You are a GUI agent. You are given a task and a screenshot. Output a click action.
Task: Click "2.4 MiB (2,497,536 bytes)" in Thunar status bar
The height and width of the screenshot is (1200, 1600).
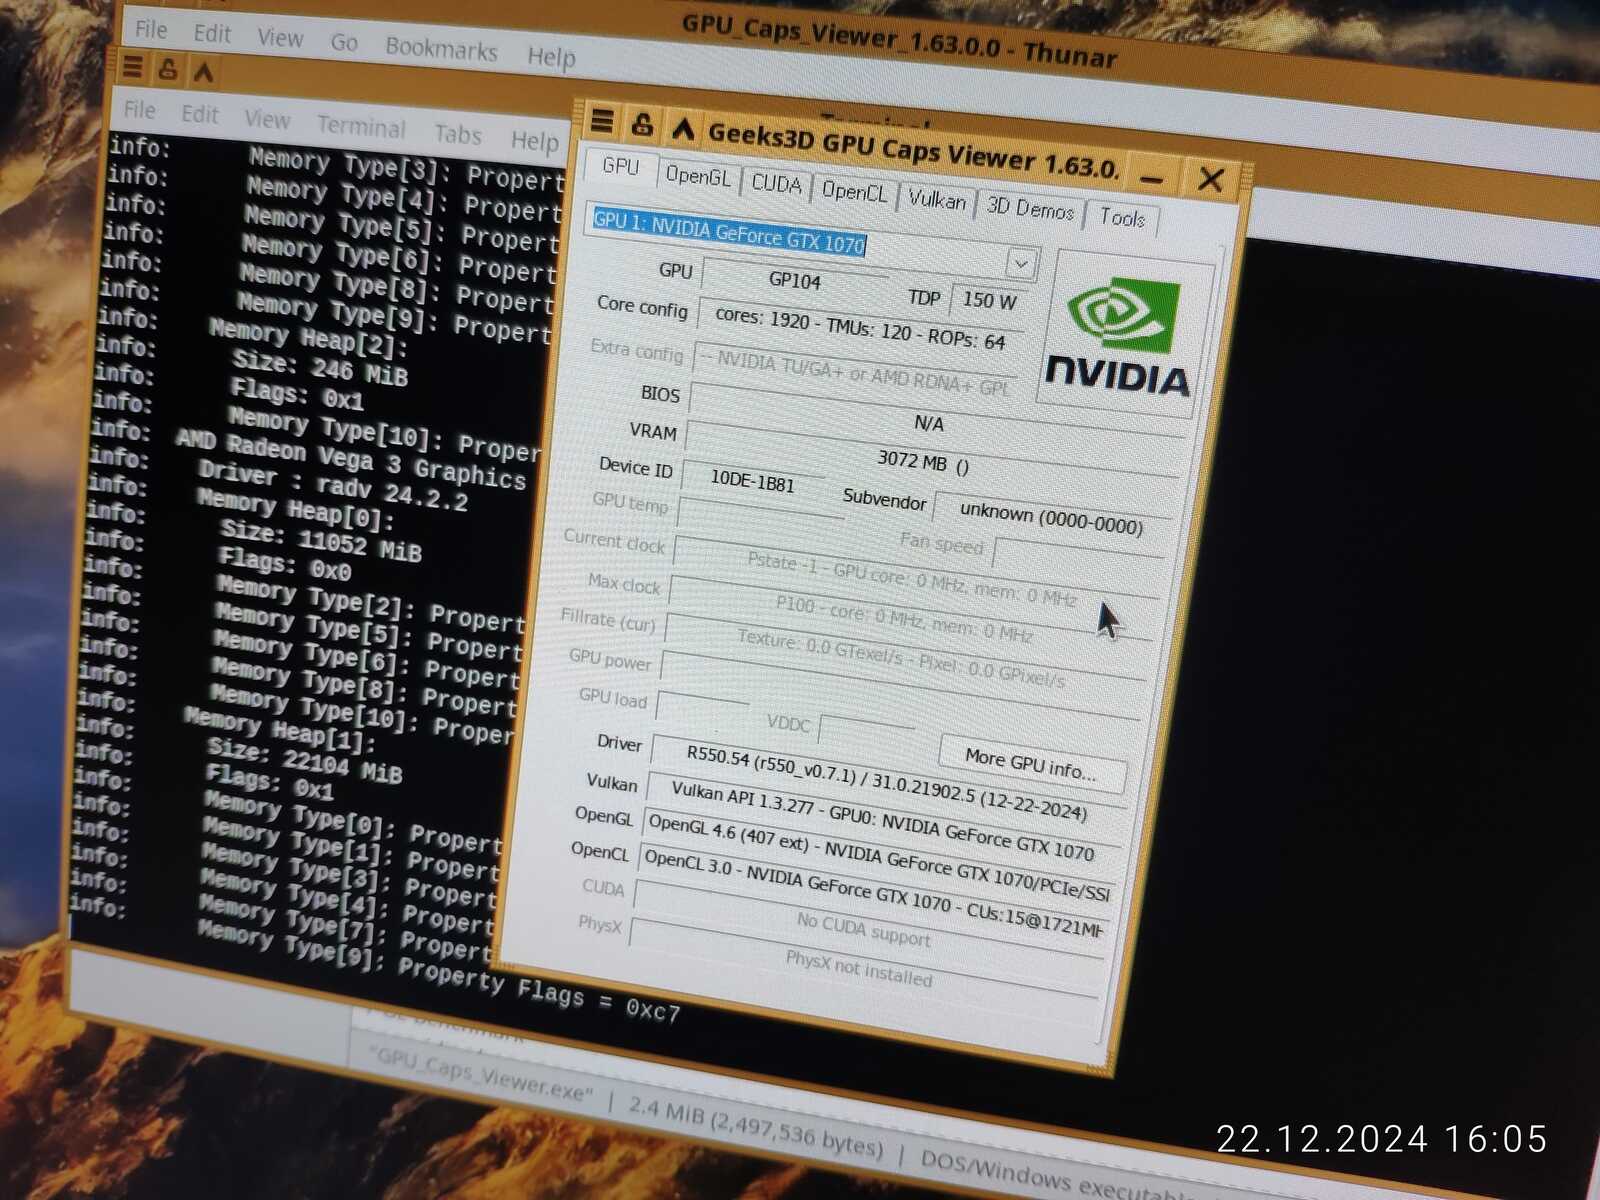pyautogui.click(x=756, y=1125)
